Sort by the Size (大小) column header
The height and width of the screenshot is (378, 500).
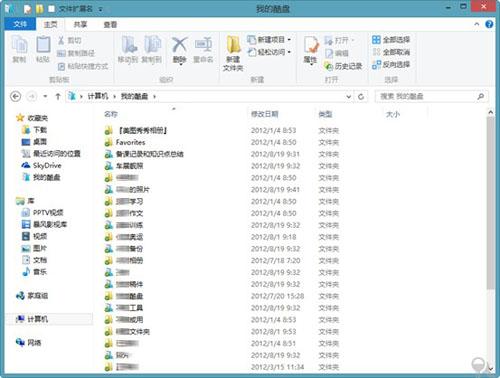click(393, 114)
